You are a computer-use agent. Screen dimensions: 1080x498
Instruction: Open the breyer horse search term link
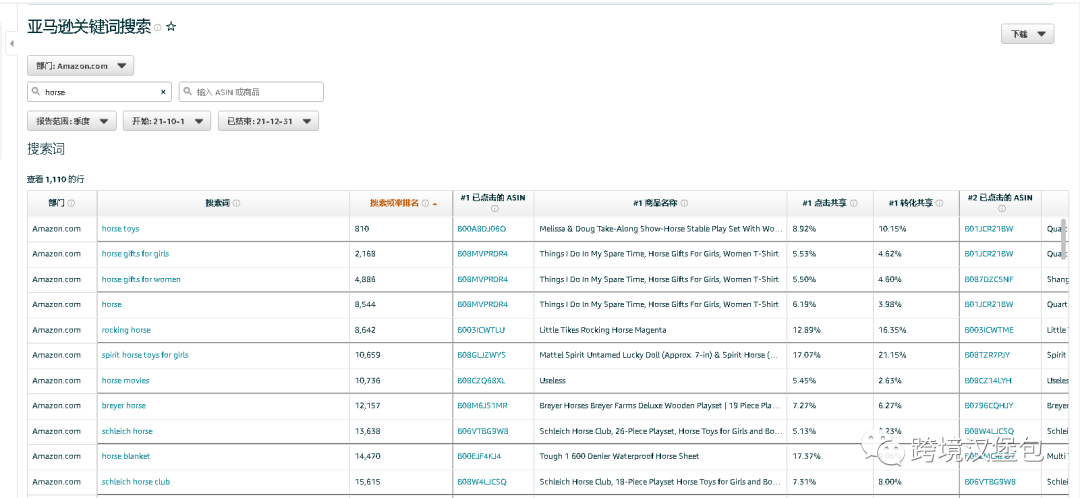[x=124, y=406]
